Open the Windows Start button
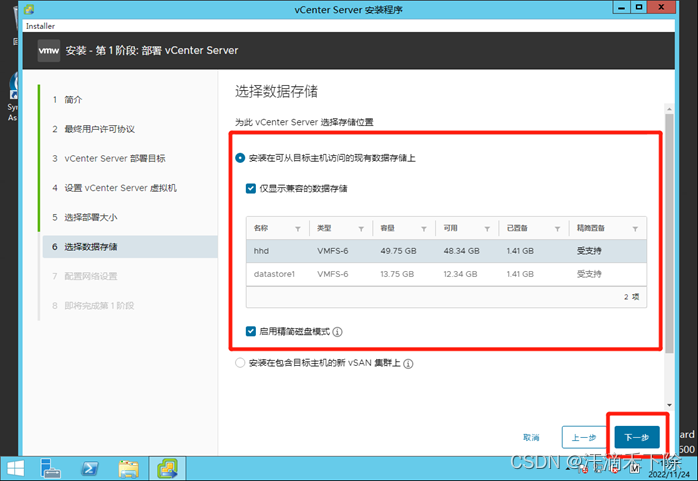The image size is (698, 481). tap(15, 469)
